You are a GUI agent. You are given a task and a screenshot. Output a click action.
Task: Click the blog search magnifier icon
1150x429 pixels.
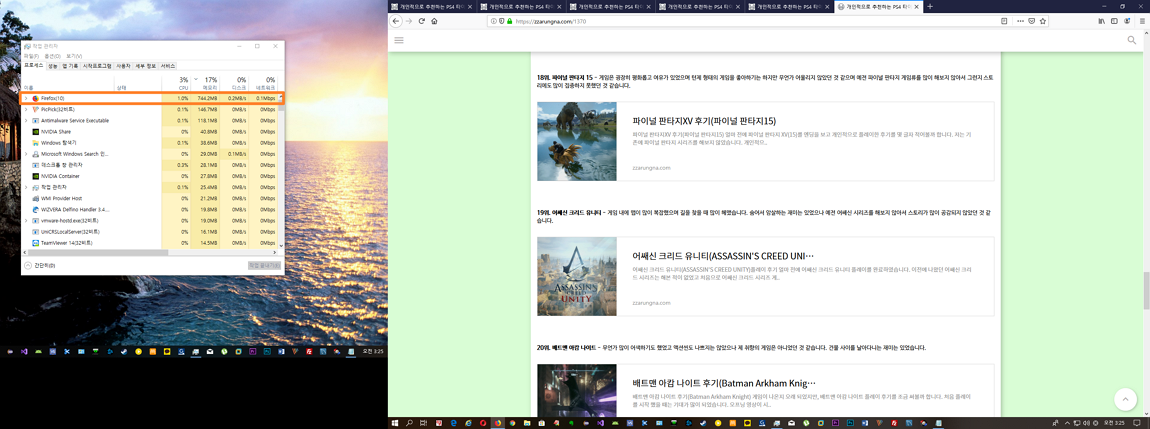[x=1132, y=40]
